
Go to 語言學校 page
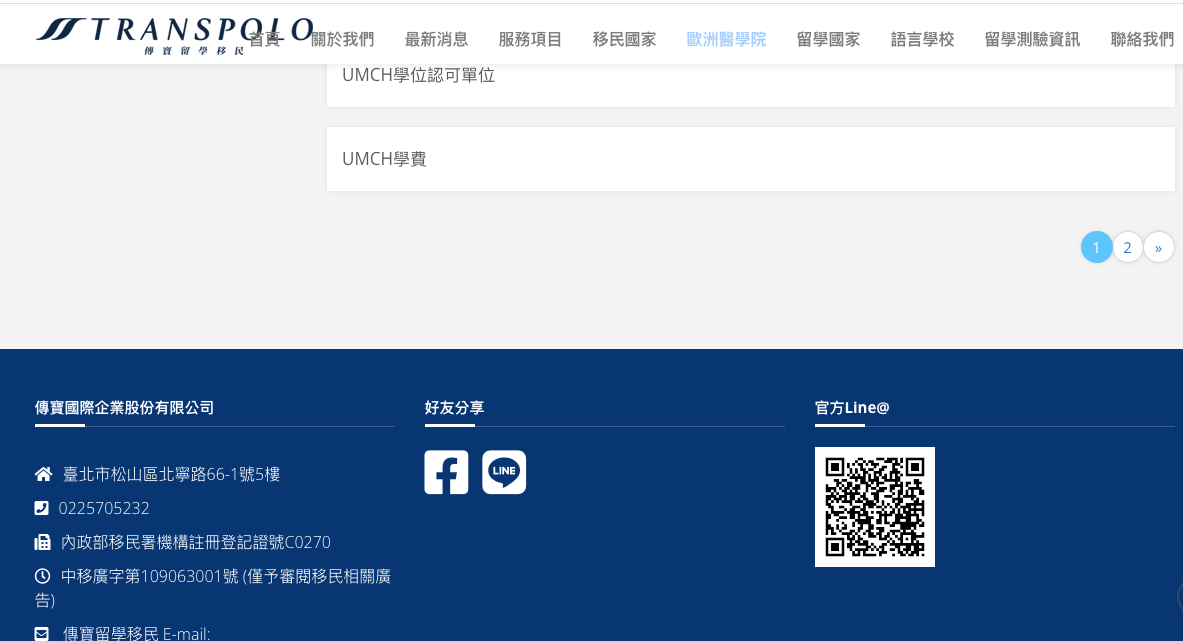tap(922, 39)
